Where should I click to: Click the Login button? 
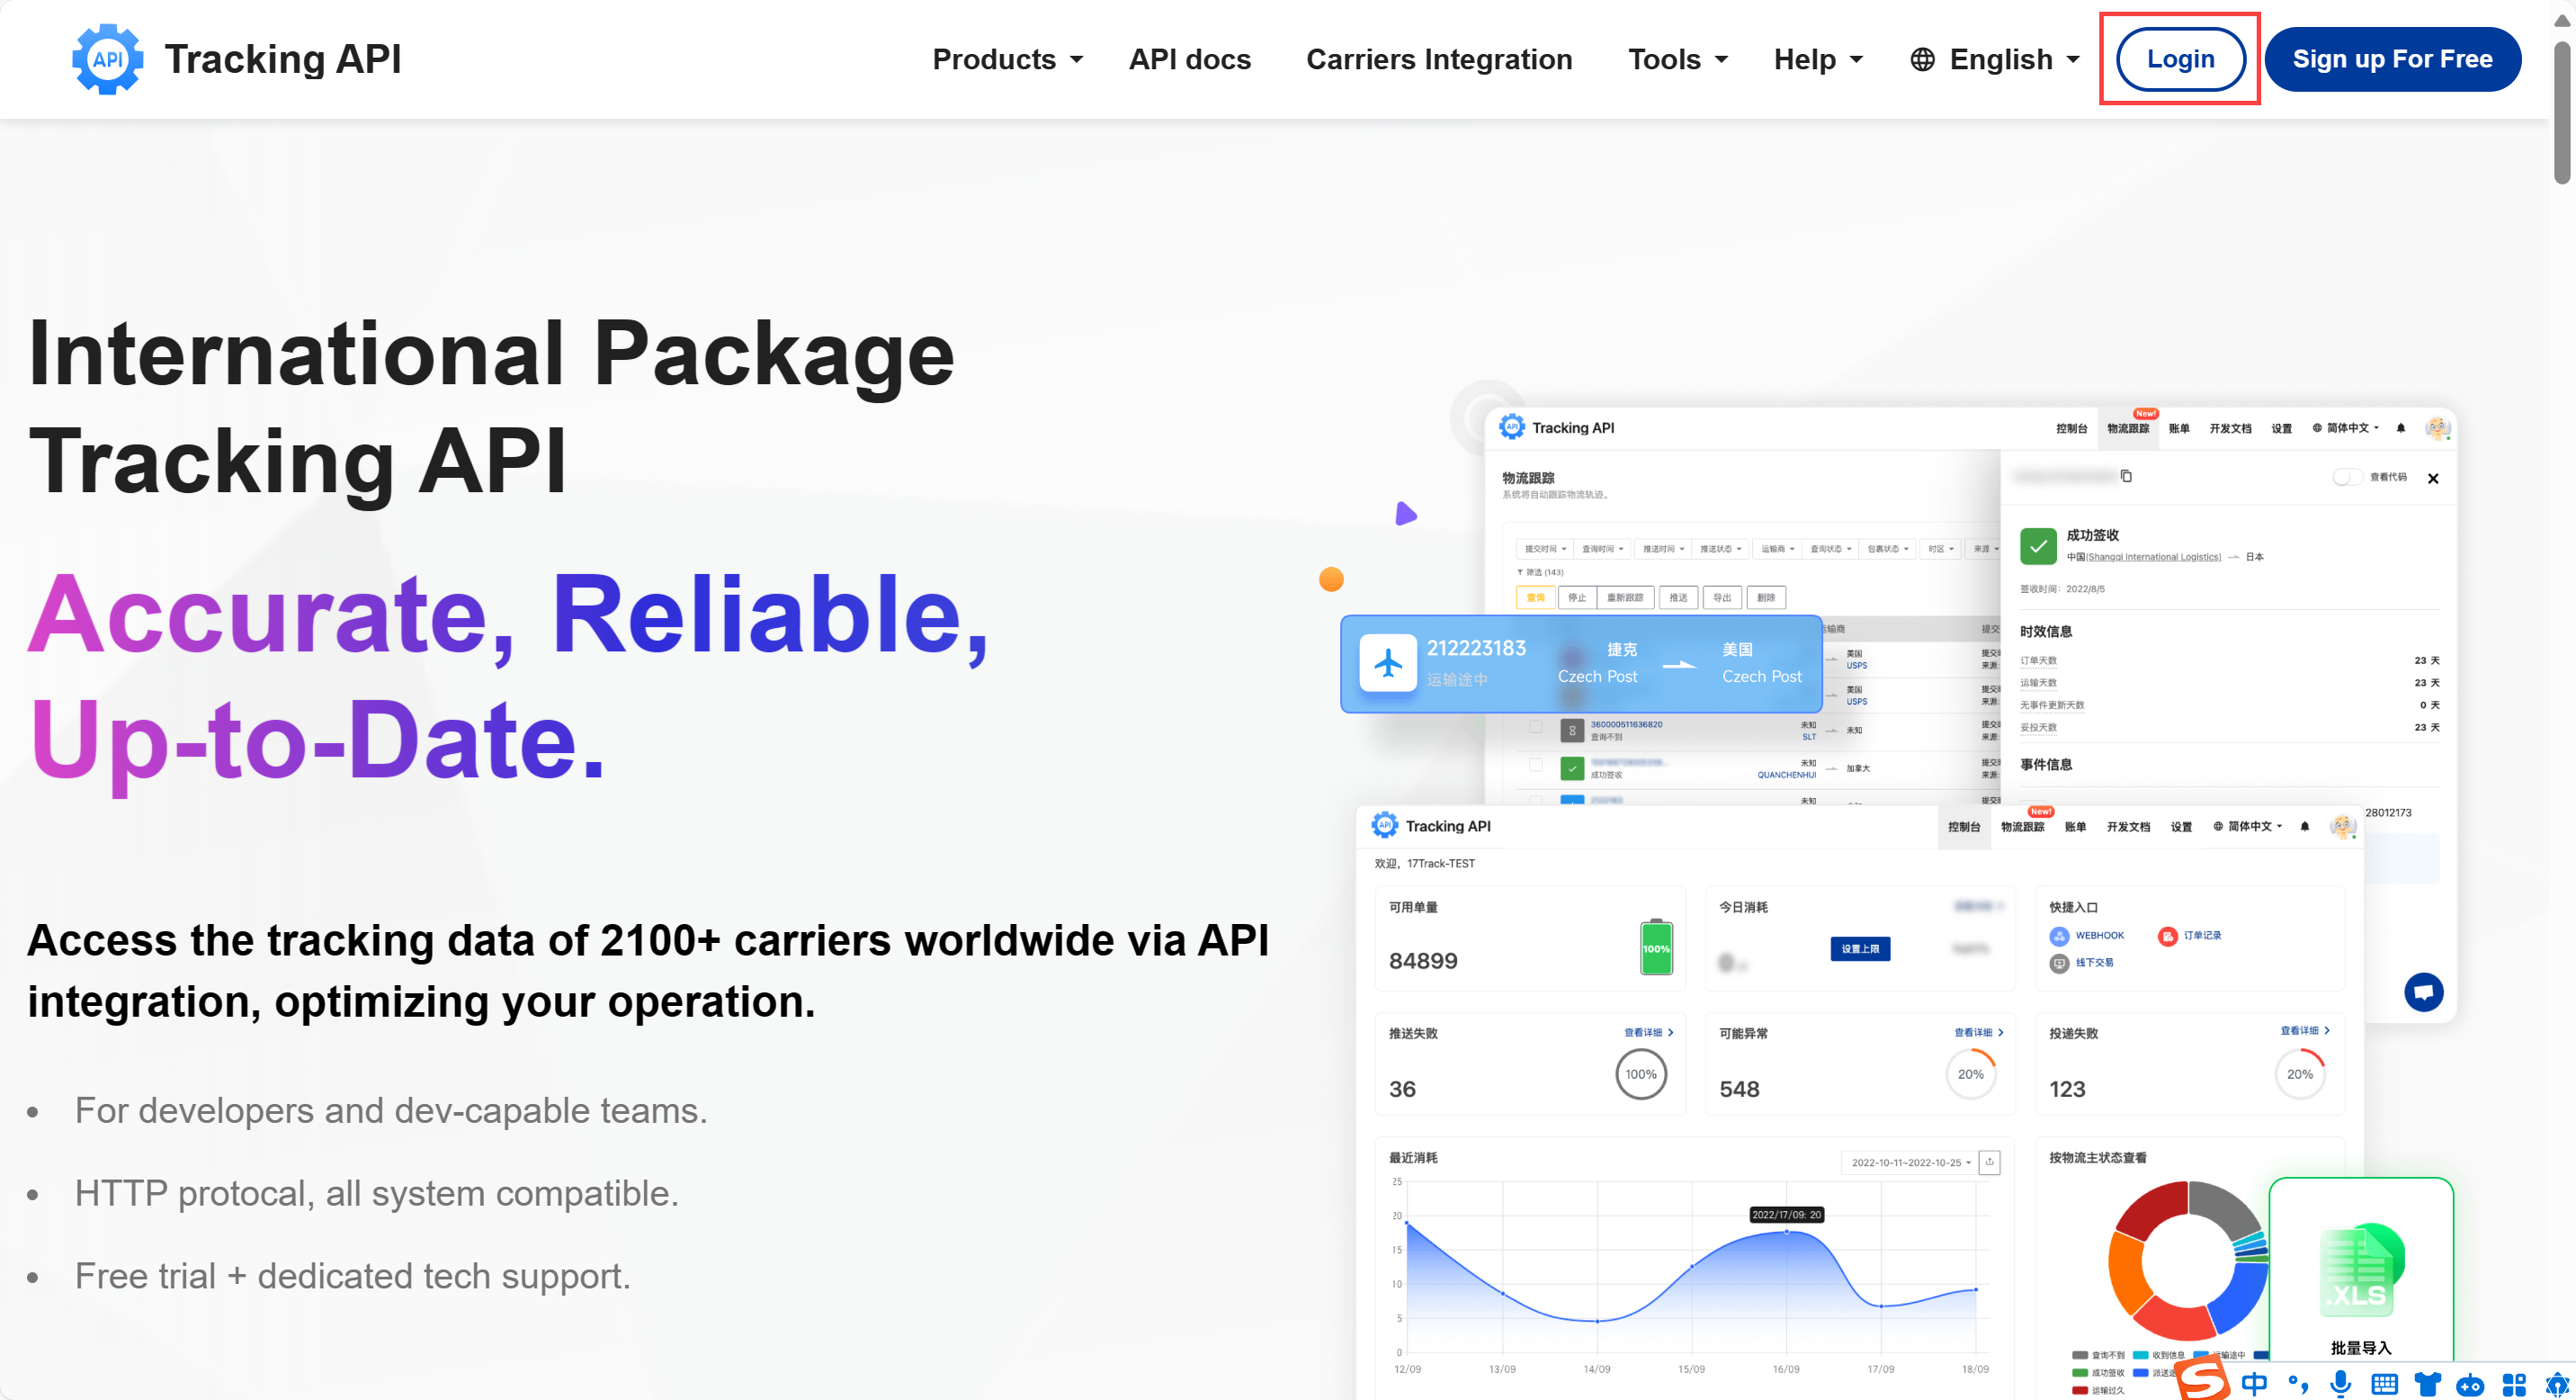[2180, 59]
